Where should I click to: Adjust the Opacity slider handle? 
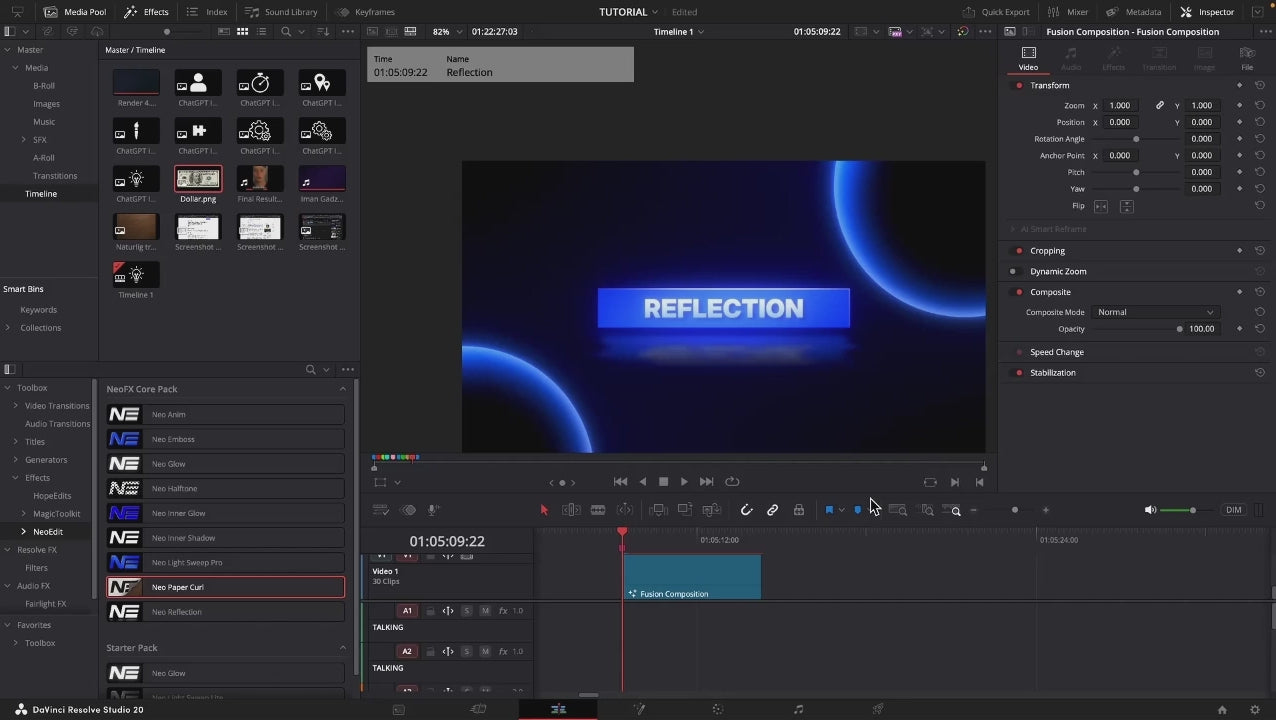pos(1180,329)
